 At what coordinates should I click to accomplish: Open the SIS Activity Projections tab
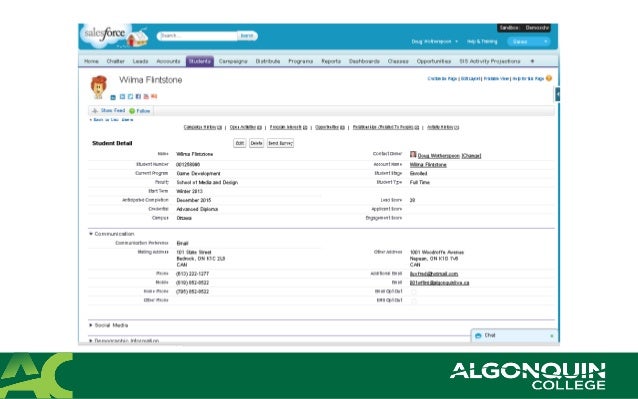click(490, 61)
